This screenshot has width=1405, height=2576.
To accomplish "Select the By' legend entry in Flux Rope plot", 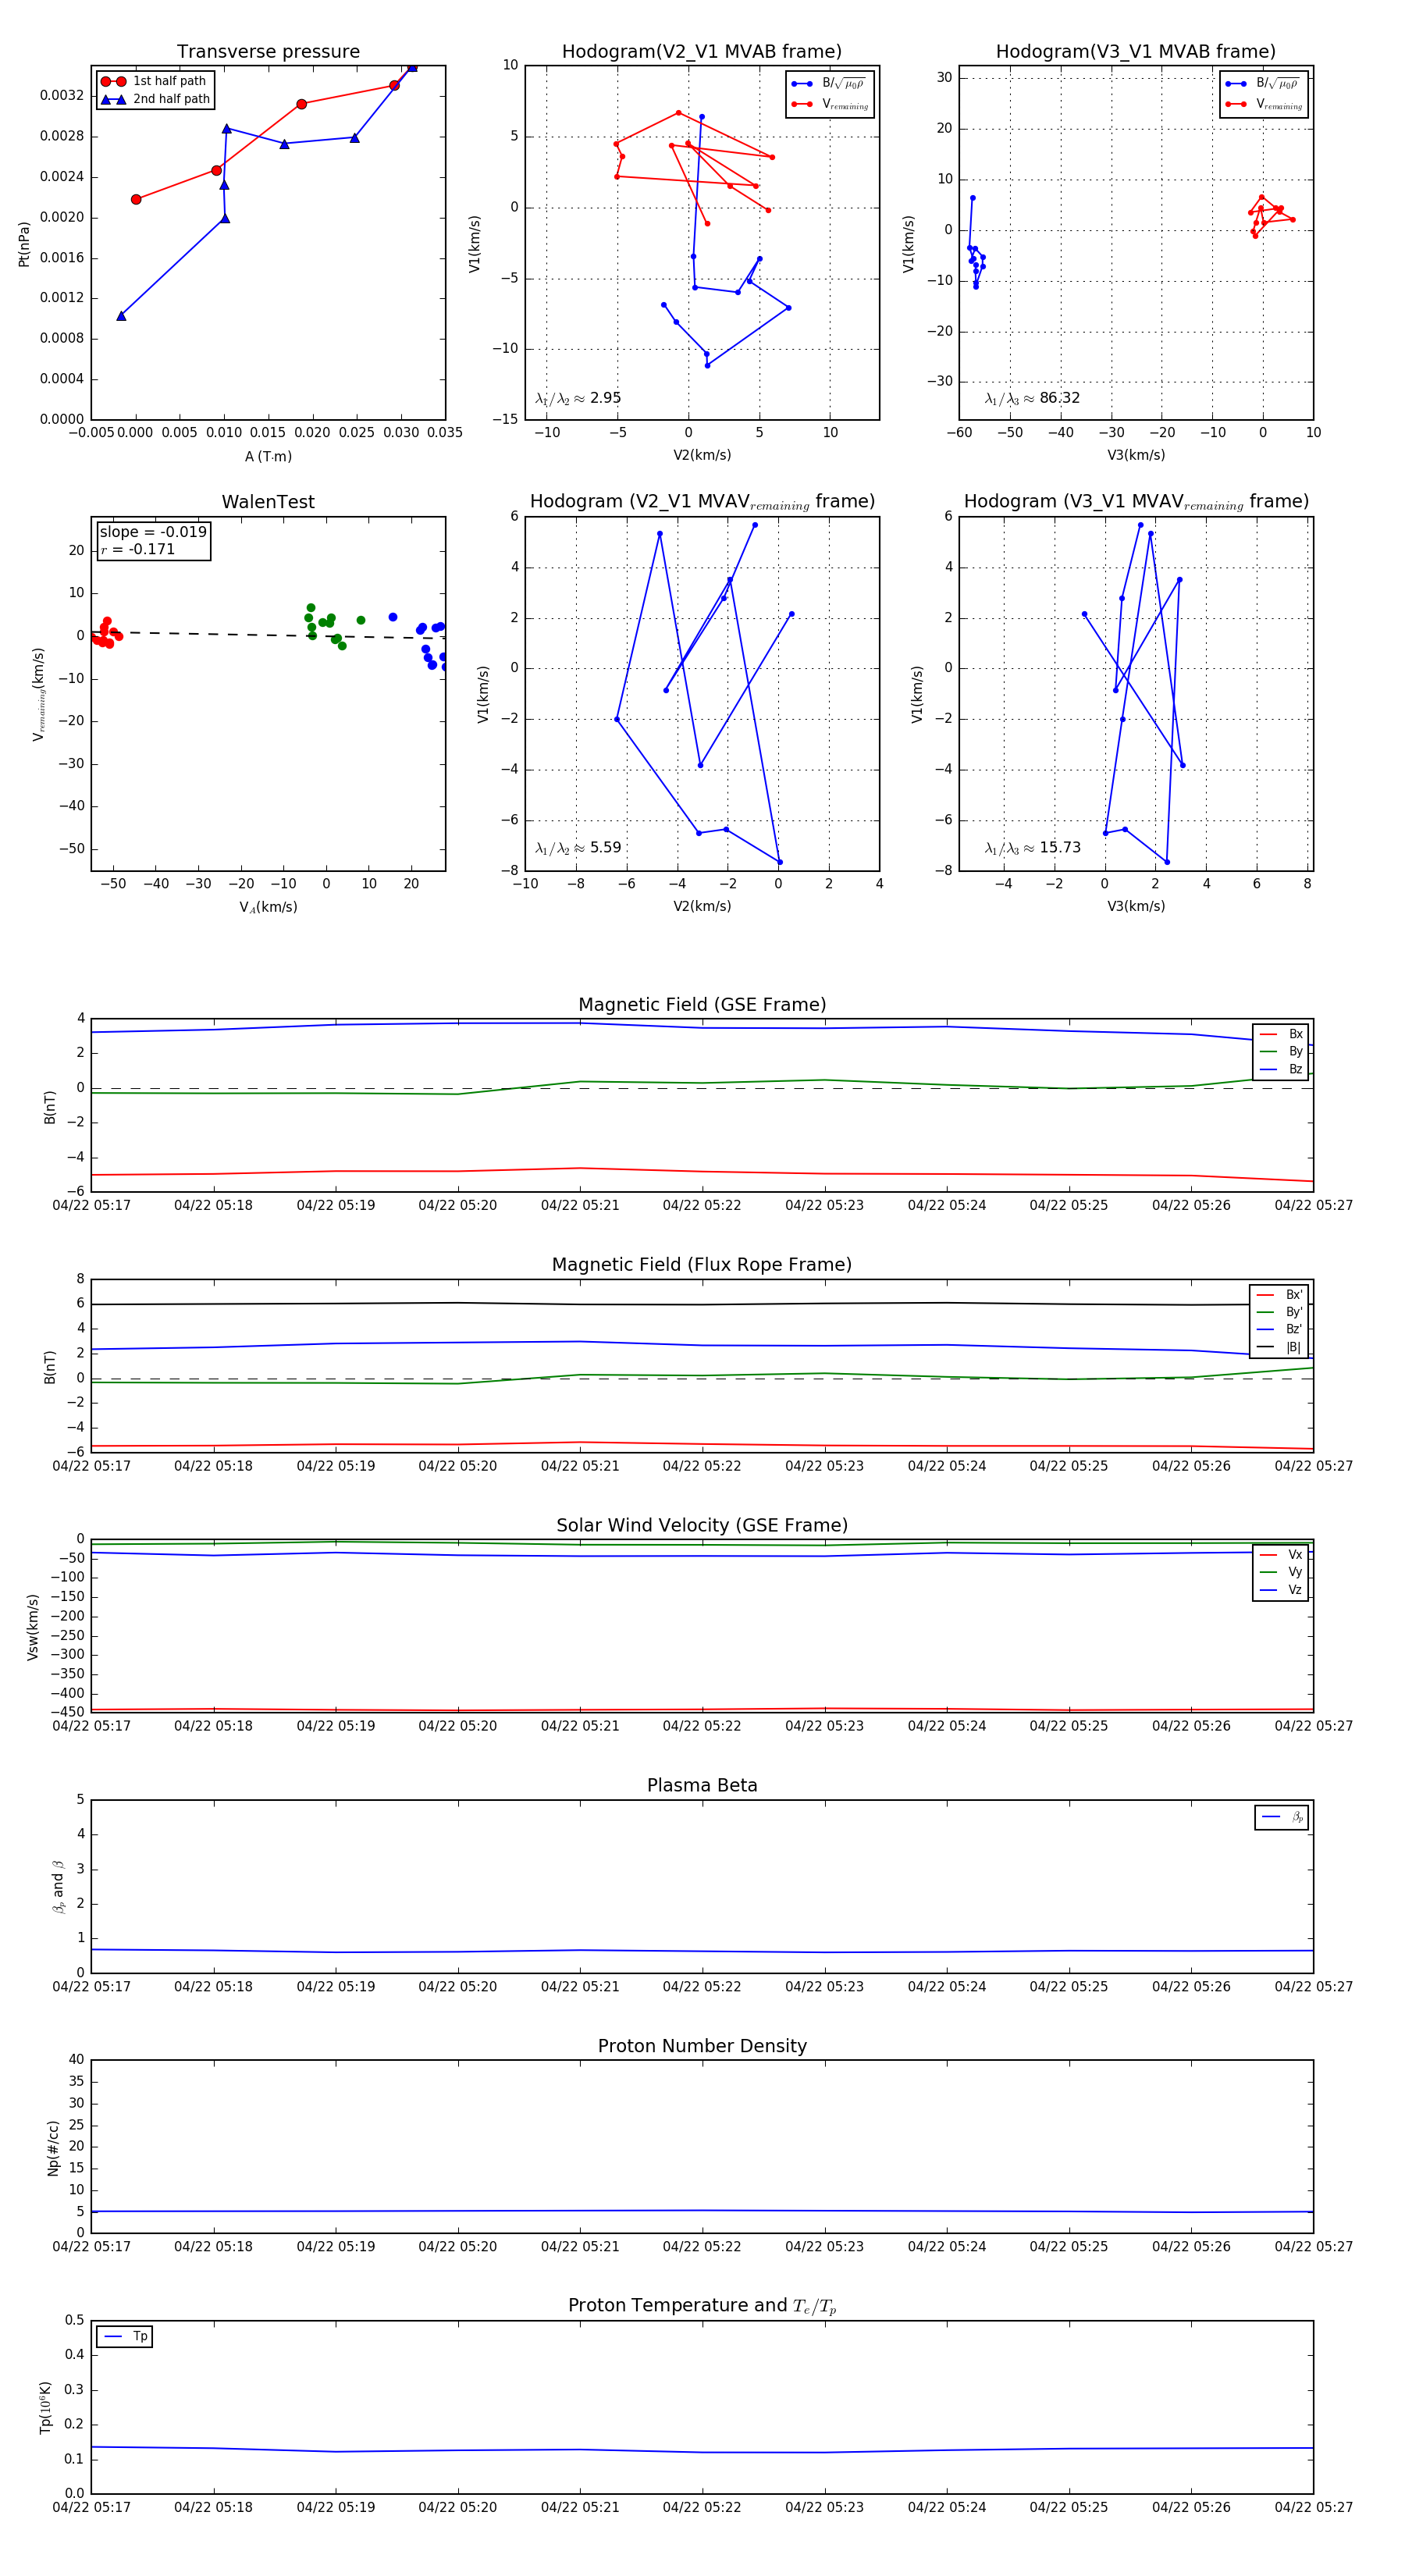I will point(1279,1312).
